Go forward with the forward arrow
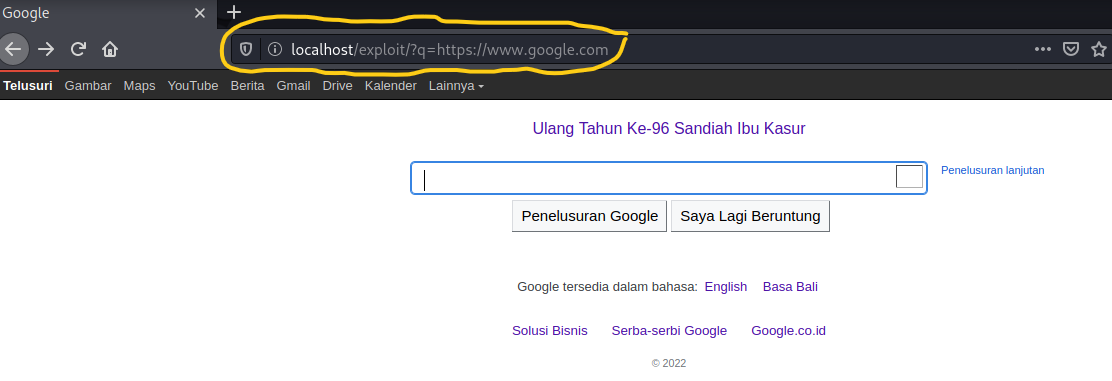 (46, 49)
